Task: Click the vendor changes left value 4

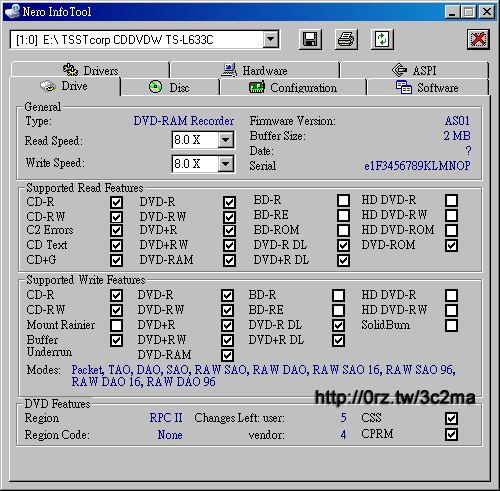Action: coord(343,435)
